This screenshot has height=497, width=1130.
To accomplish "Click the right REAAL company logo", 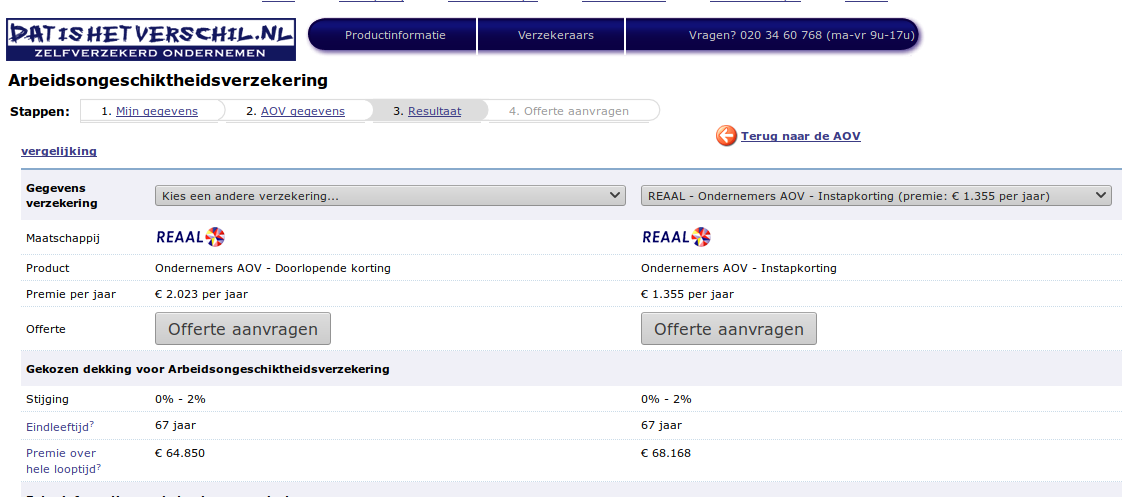I will pos(676,237).
